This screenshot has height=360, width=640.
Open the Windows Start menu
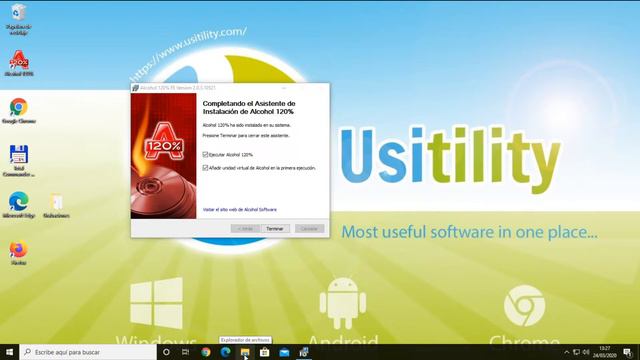(9, 352)
